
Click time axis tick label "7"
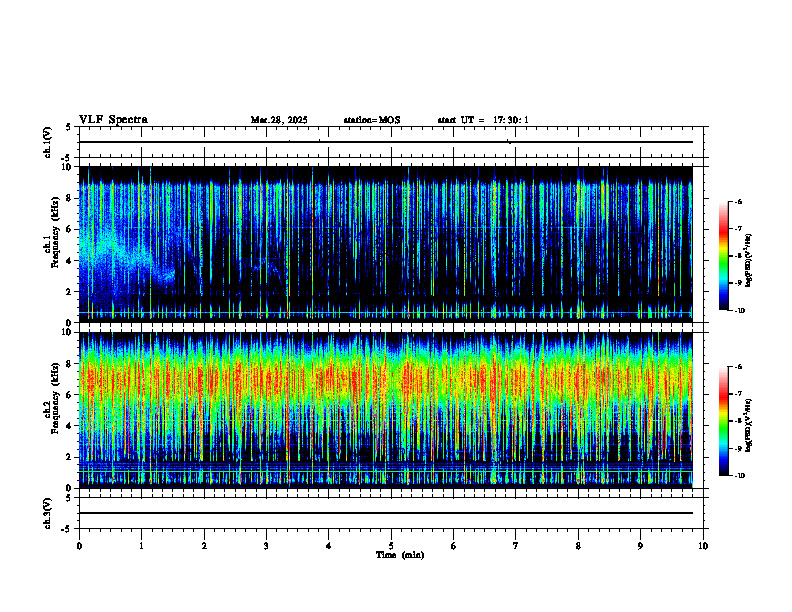(516, 546)
